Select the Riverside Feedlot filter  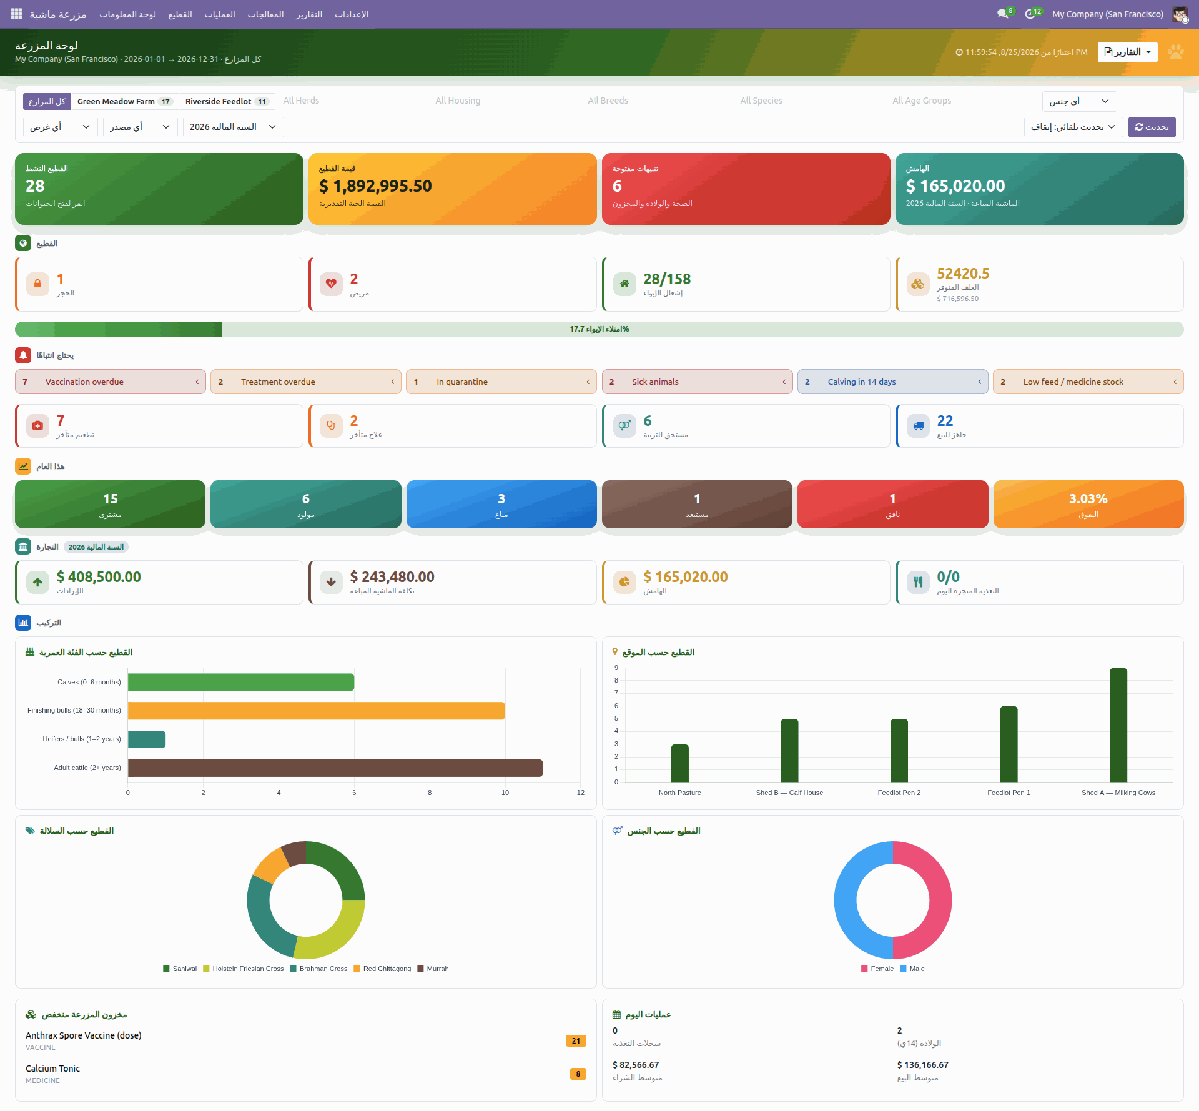tap(226, 101)
